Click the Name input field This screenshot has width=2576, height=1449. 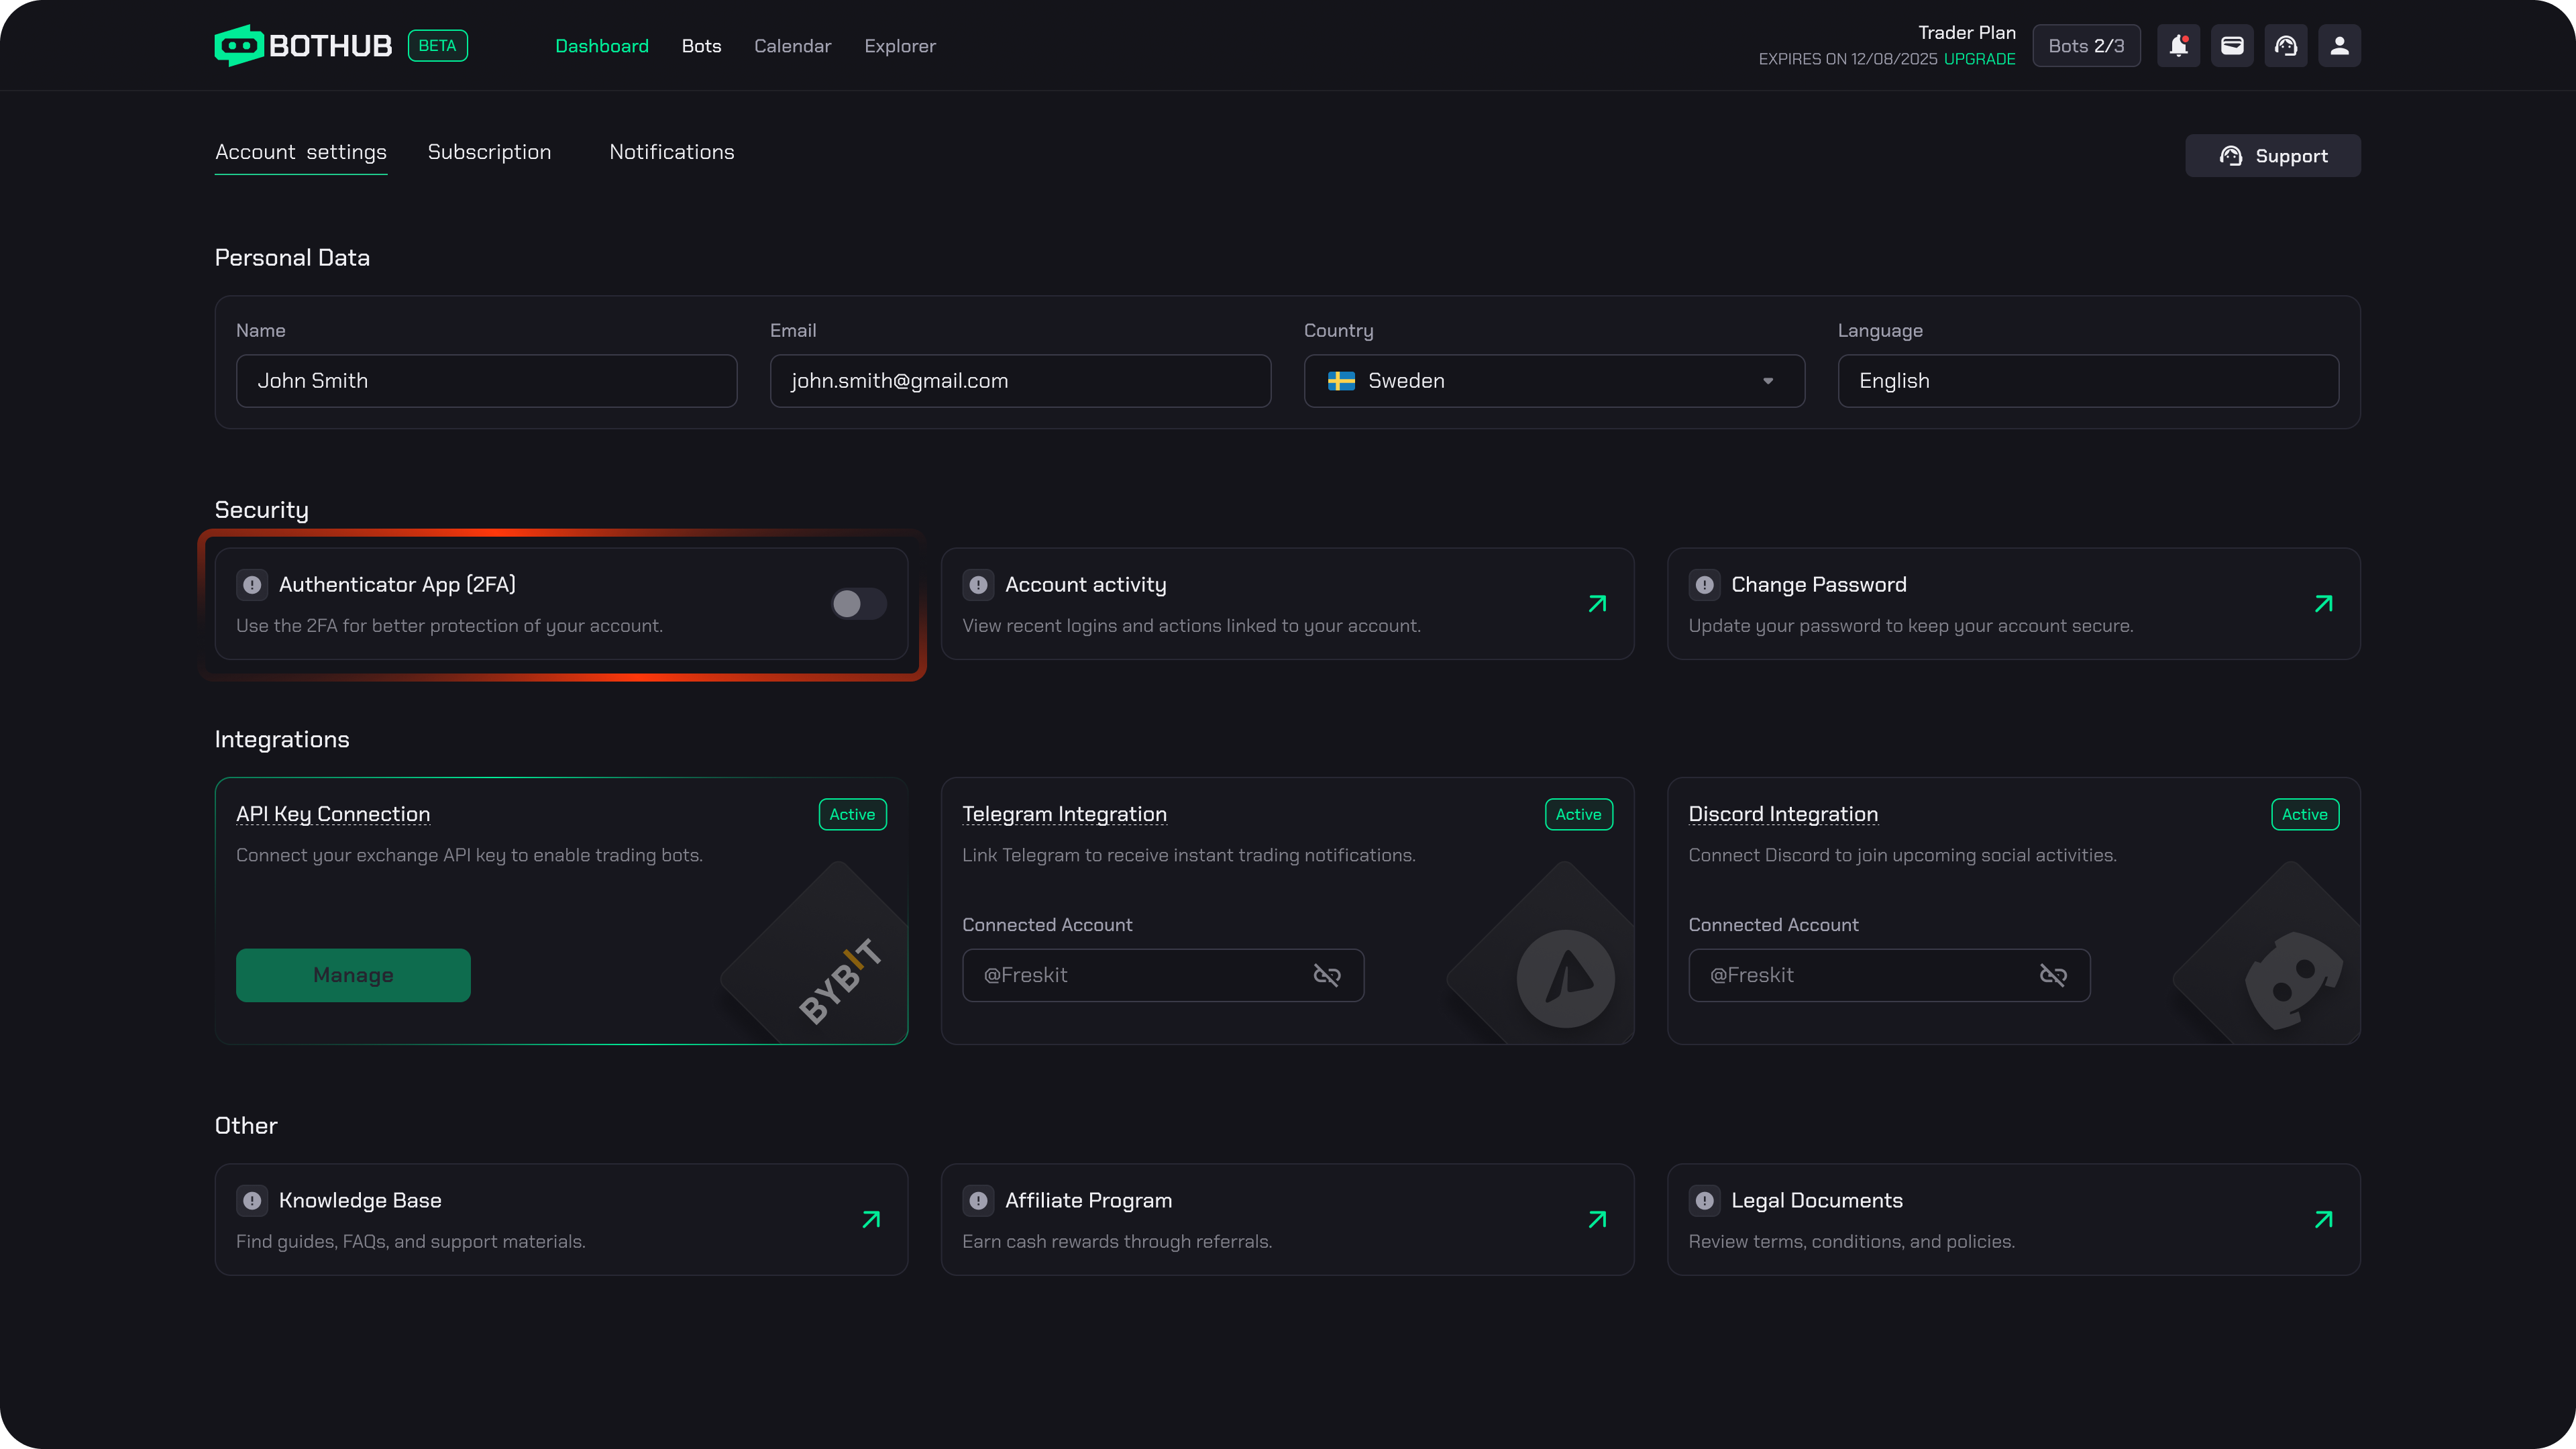[x=486, y=381]
